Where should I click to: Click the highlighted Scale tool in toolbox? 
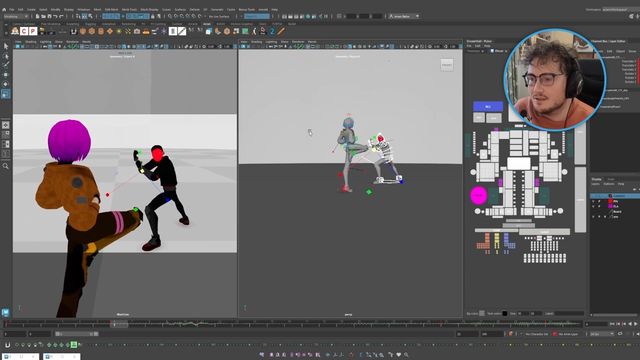coord(6,94)
